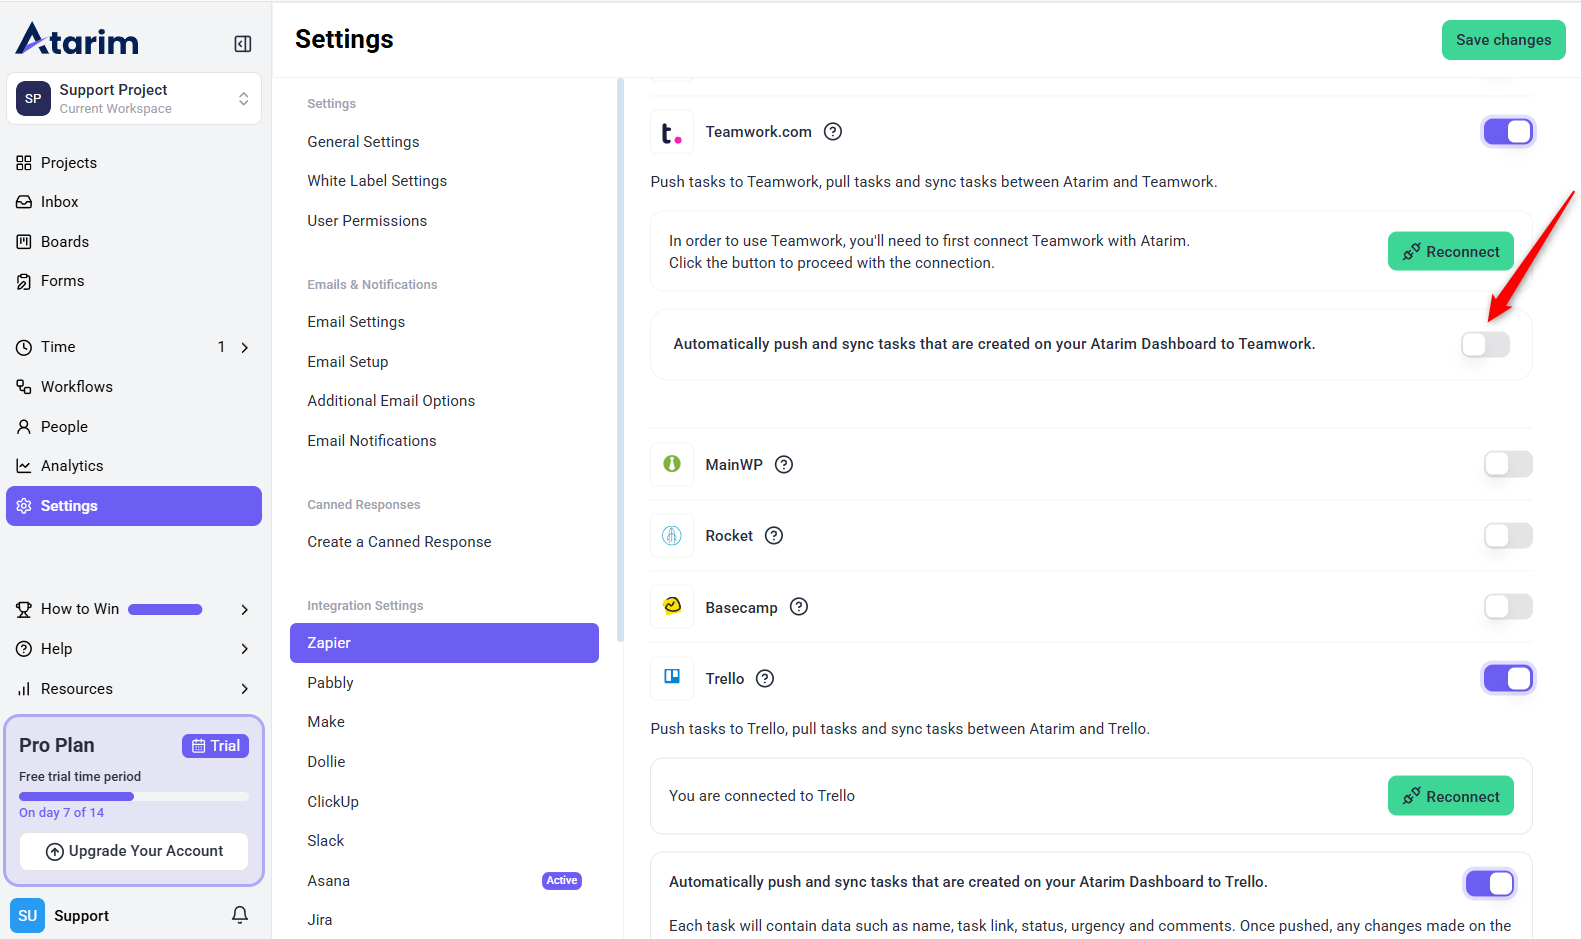Click the question mark icon beside MainWP

pos(784,465)
